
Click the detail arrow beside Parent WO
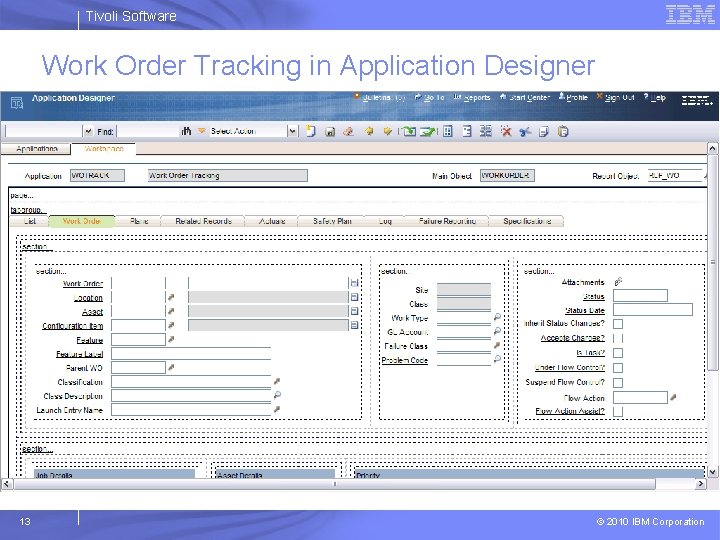point(171,367)
